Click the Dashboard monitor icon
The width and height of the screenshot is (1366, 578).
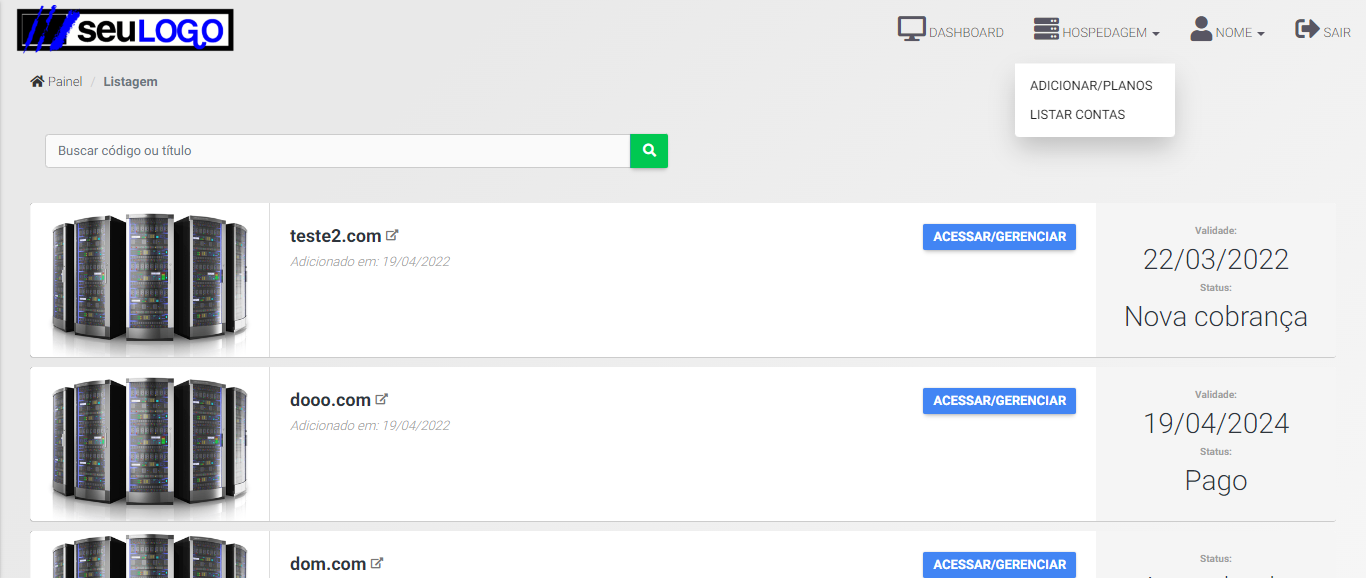[x=911, y=30]
